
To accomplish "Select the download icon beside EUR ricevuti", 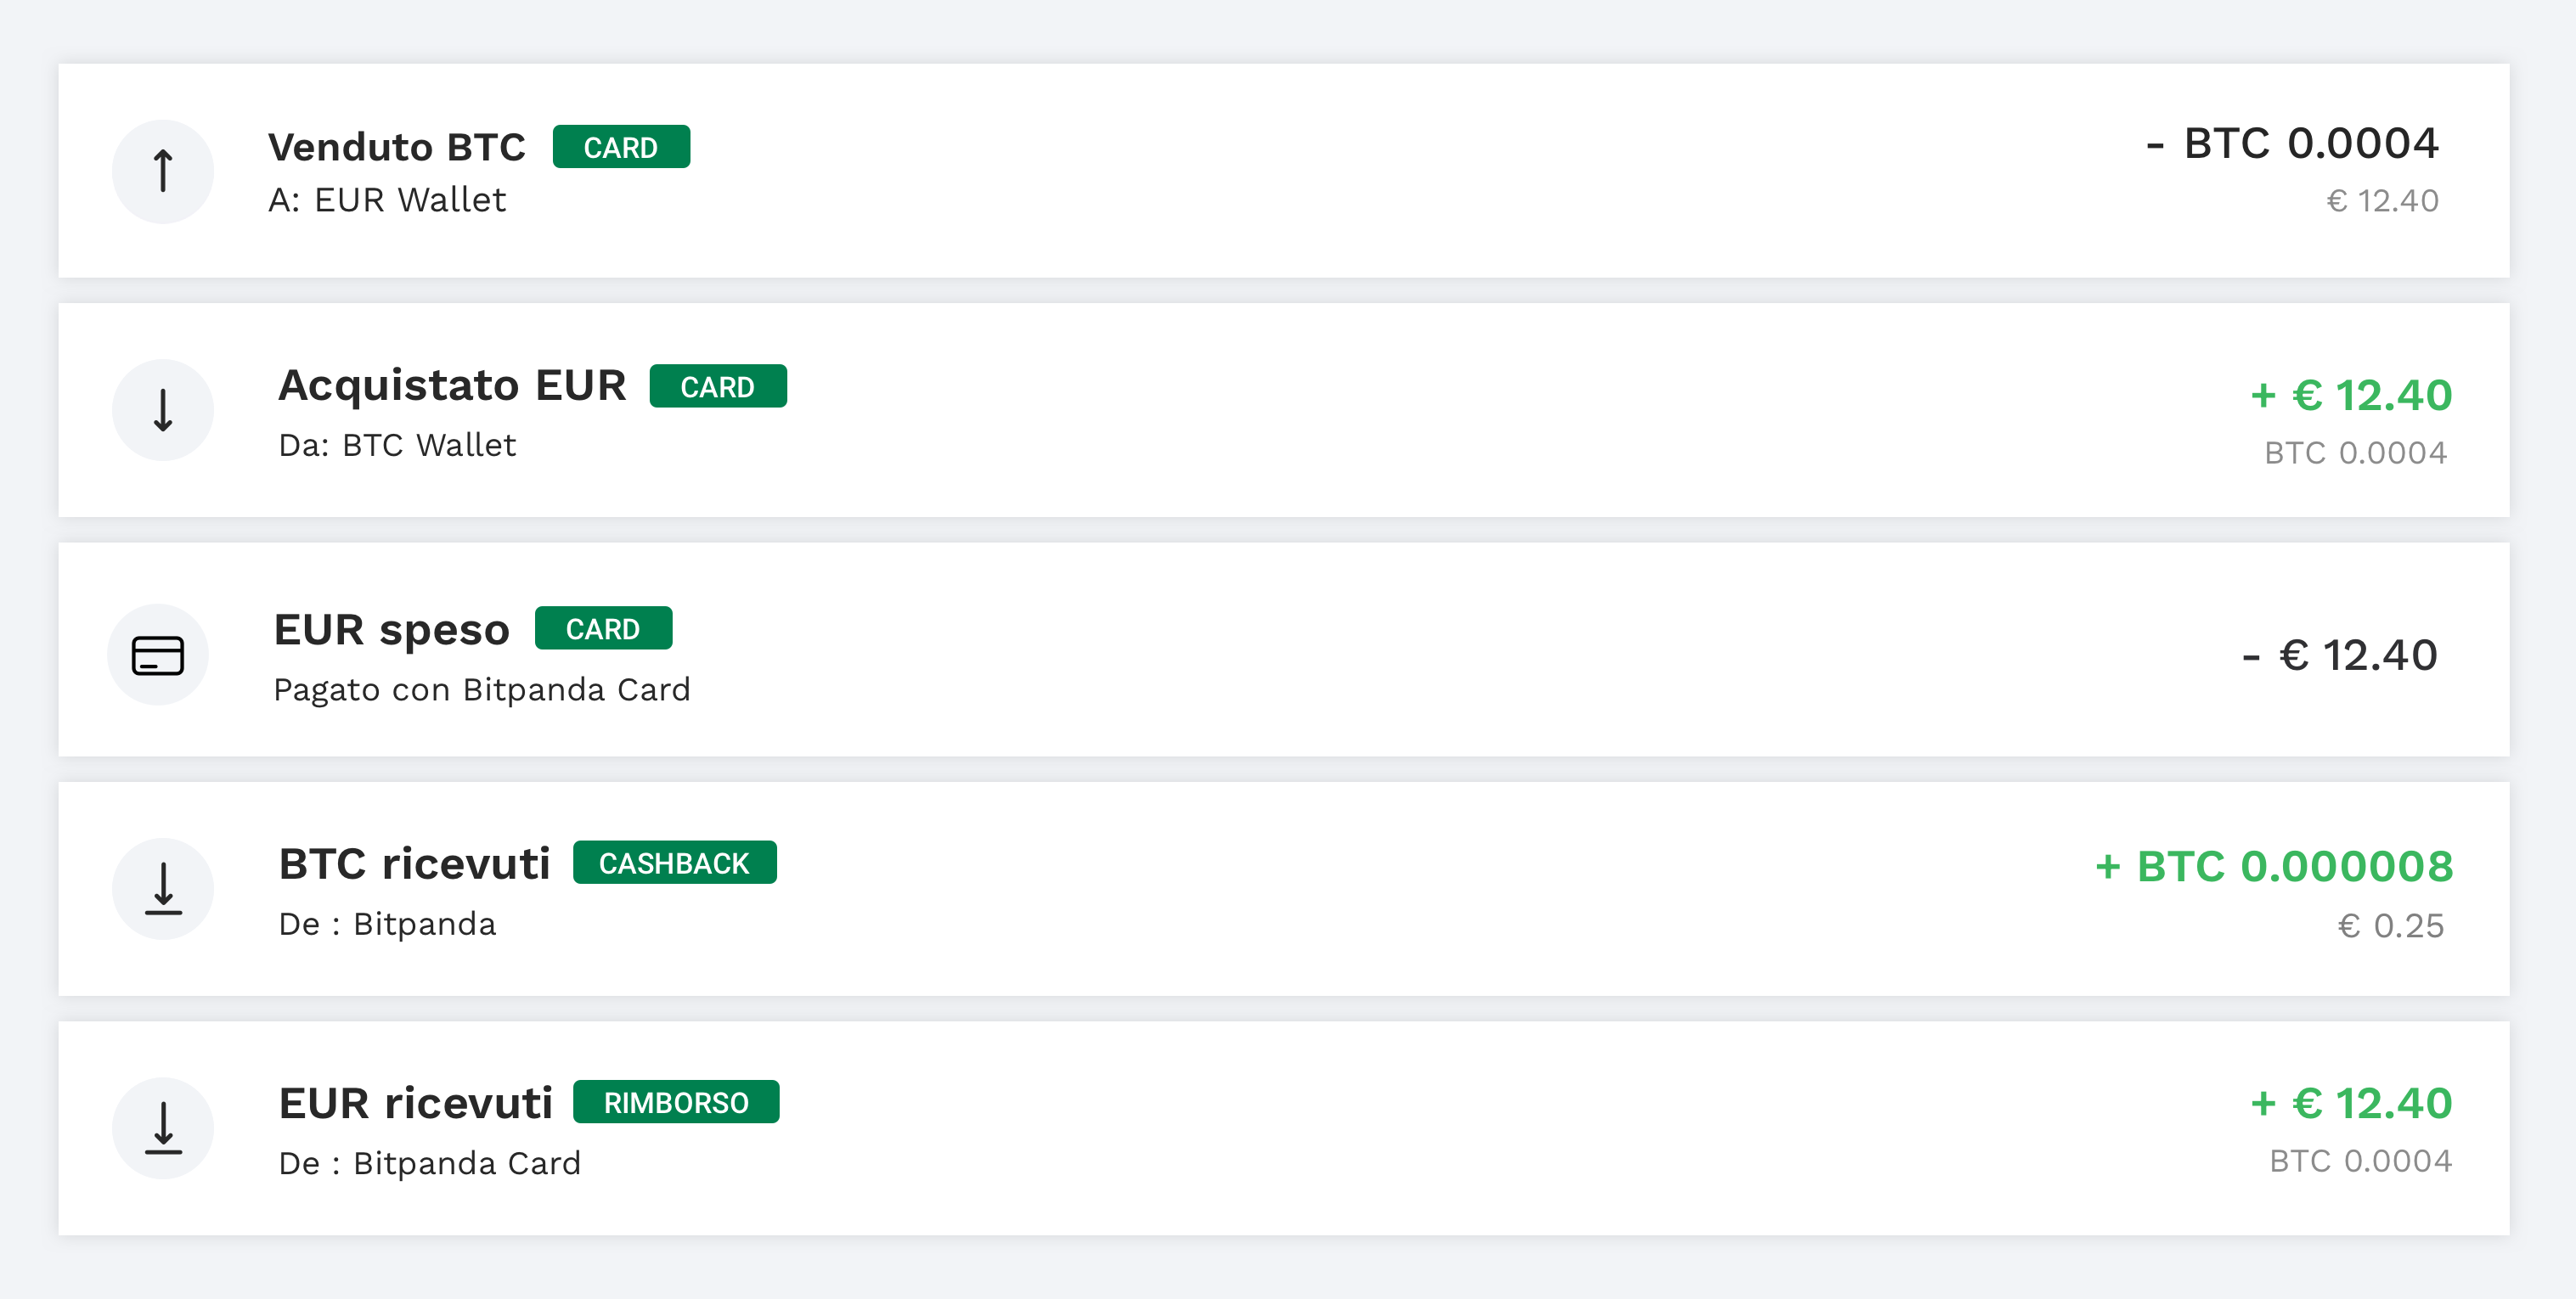I will point(162,1128).
